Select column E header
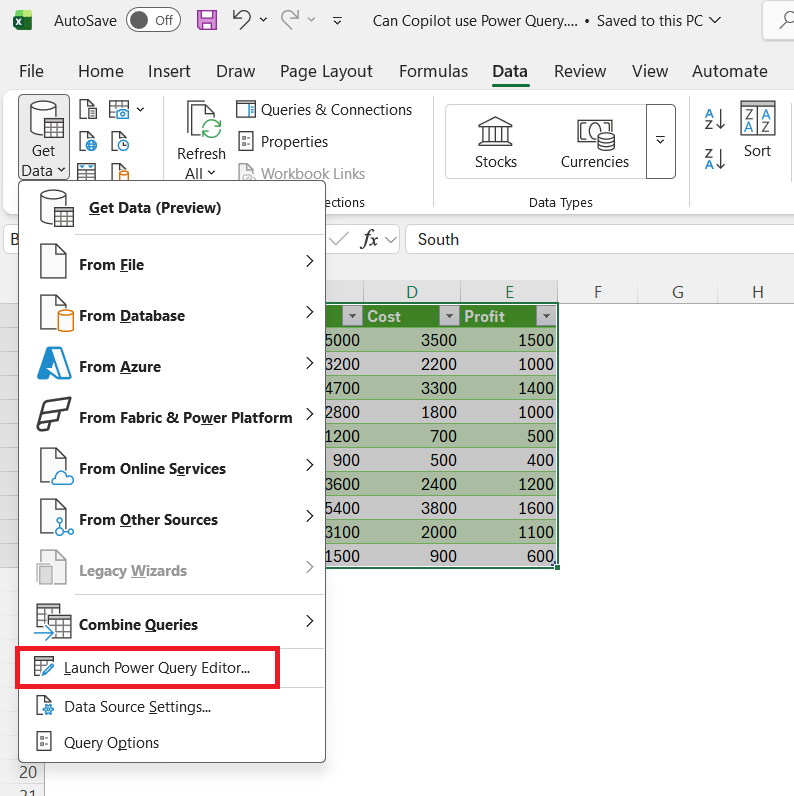The height and width of the screenshot is (796, 794). pos(509,292)
